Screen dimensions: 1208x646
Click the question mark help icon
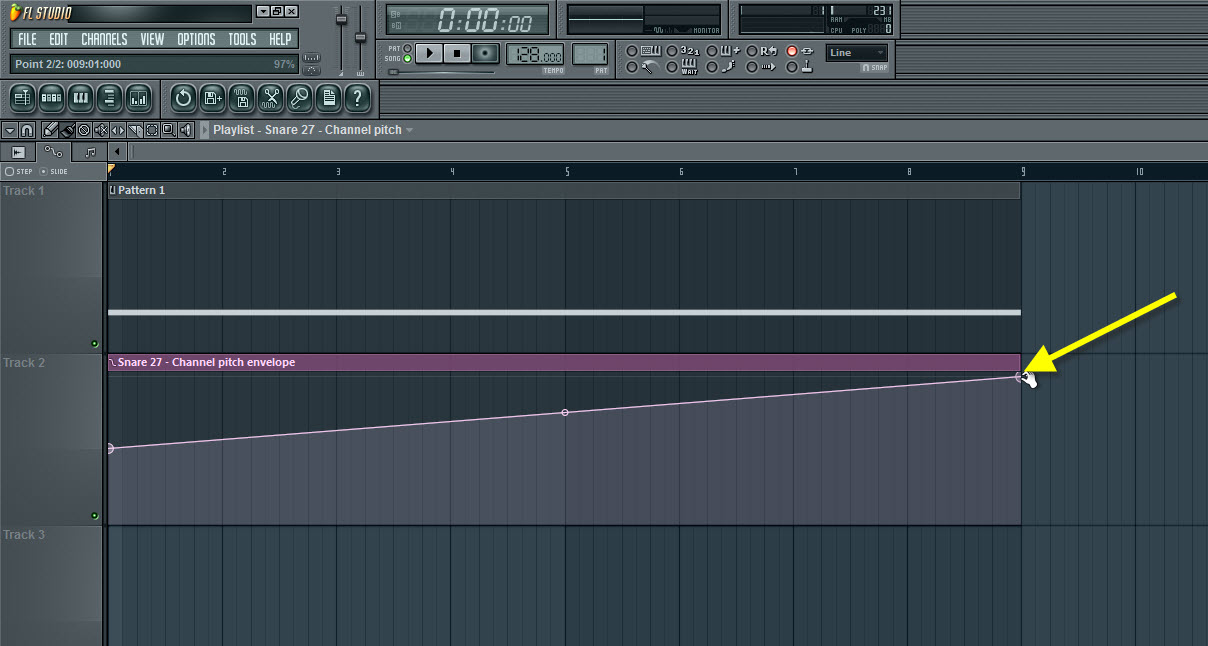click(x=357, y=98)
